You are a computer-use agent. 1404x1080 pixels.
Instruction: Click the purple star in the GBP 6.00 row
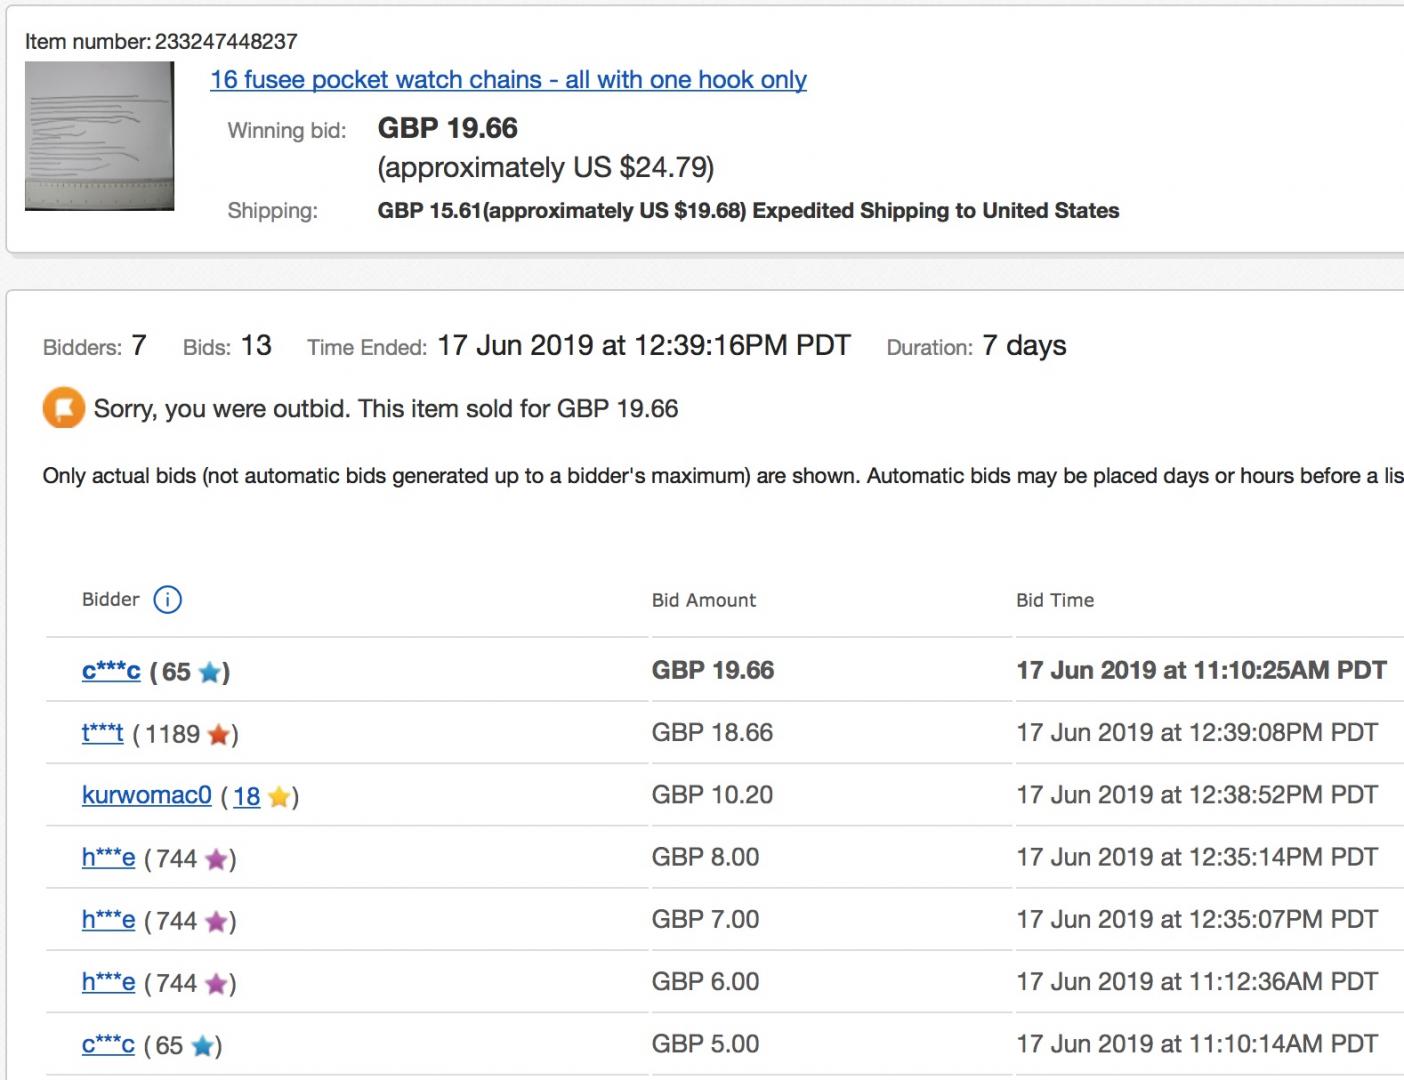[215, 984]
